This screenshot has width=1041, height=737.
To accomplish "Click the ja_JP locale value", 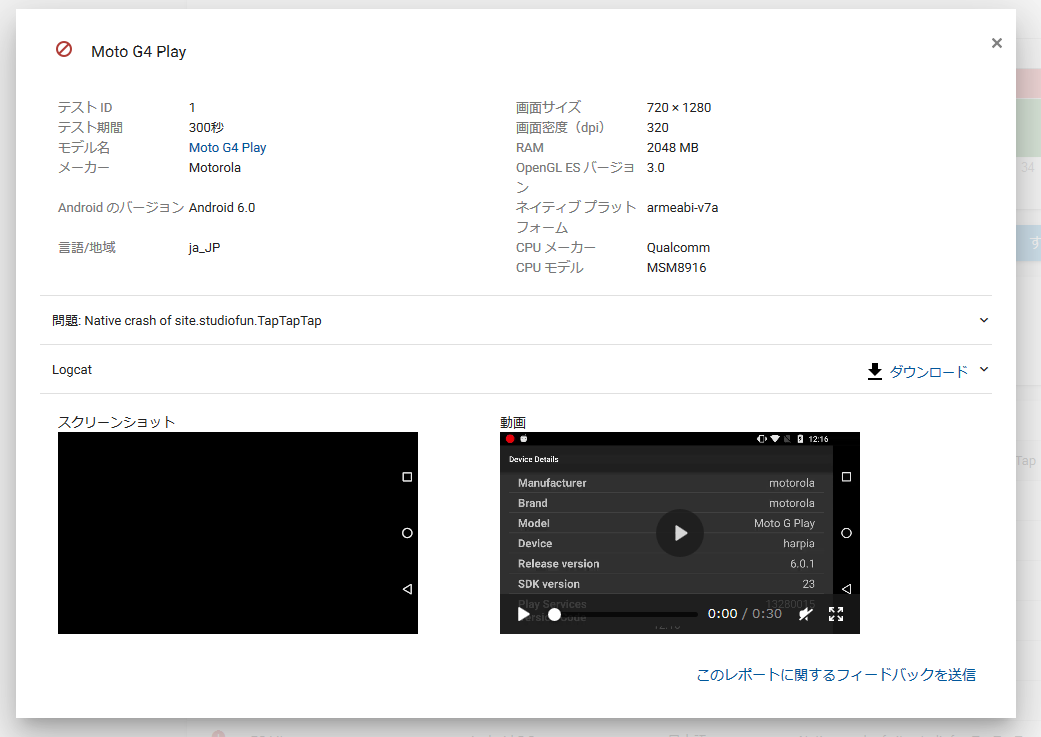I will click(x=204, y=248).
